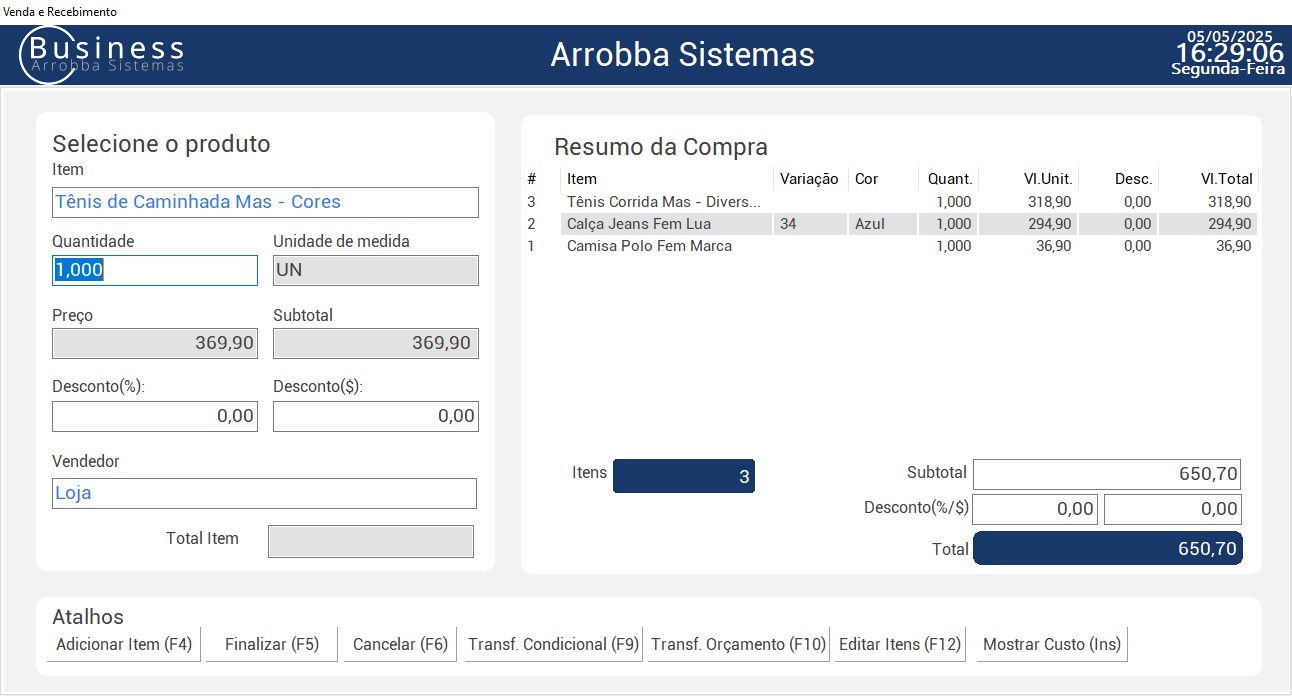Focus the Item product name field
The width and height of the screenshot is (1292, 696).
click(265, 202)
